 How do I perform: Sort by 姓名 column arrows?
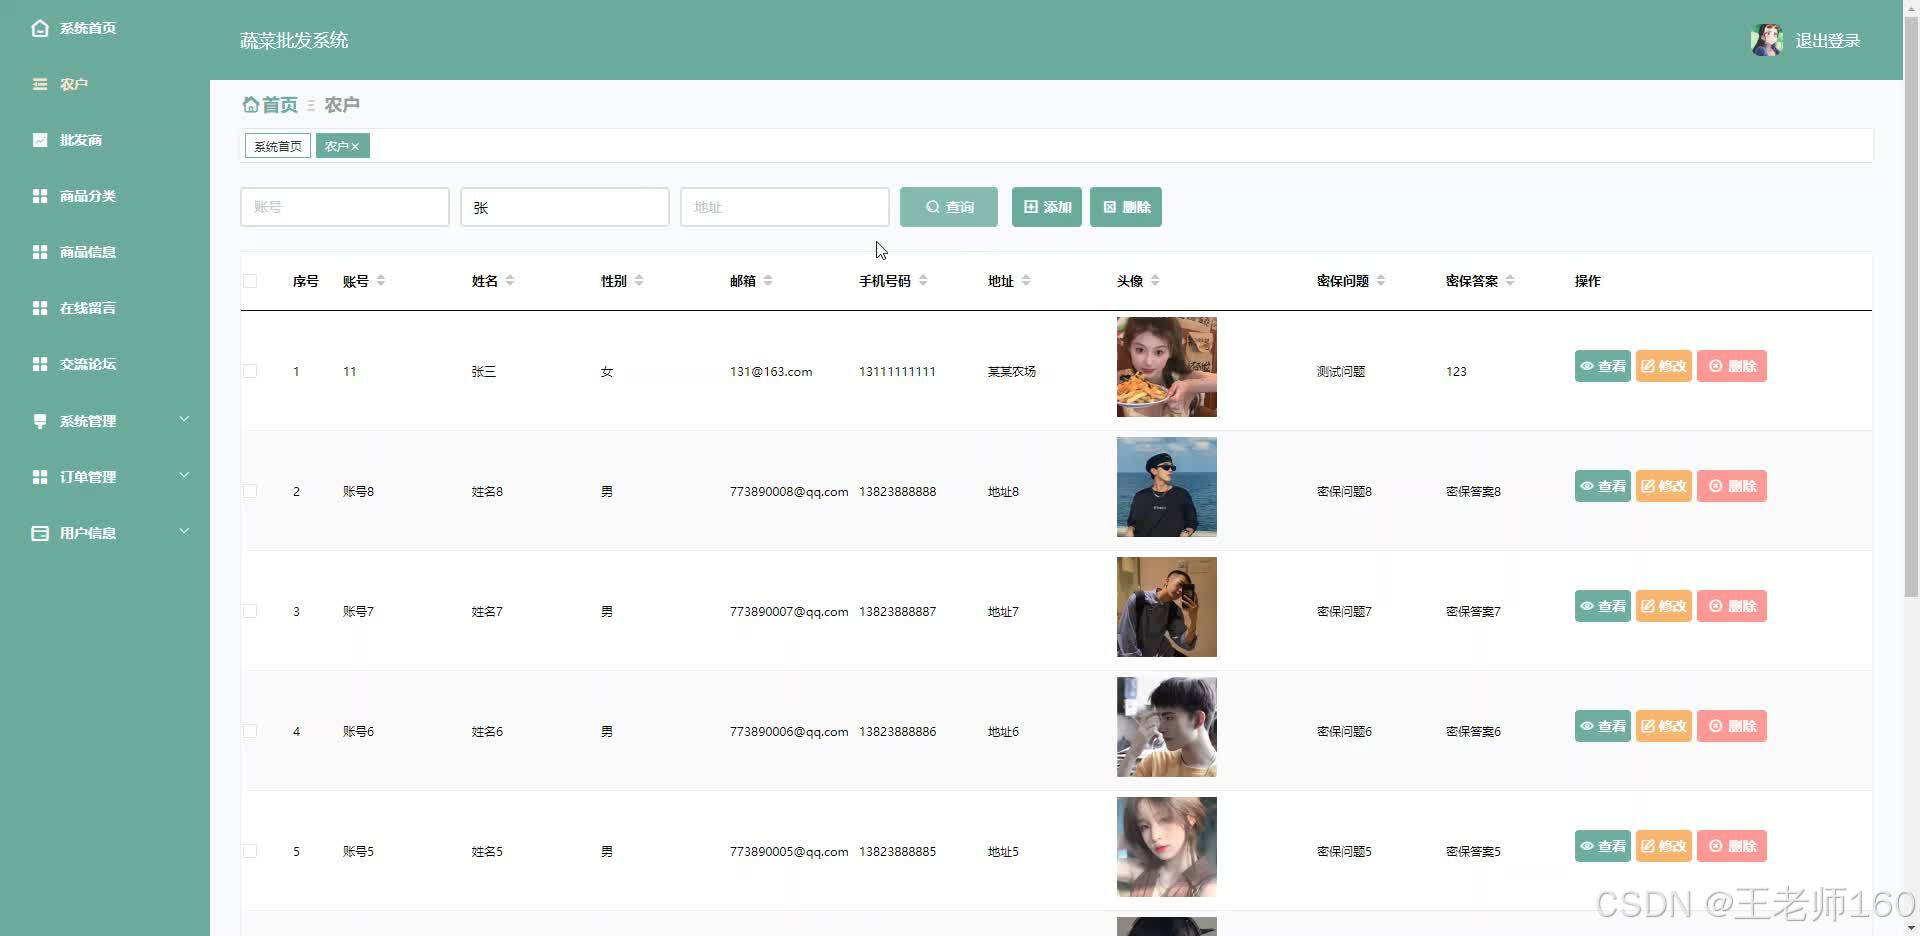[x=510, y=281]
